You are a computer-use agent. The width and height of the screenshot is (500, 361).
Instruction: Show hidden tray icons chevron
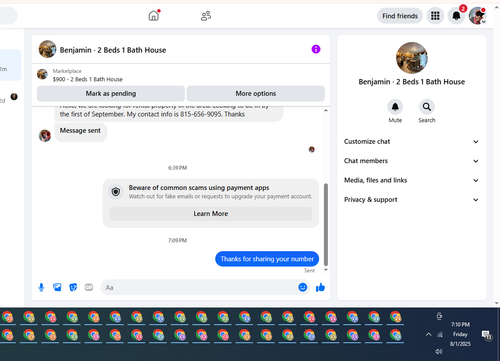pos(429,334)
